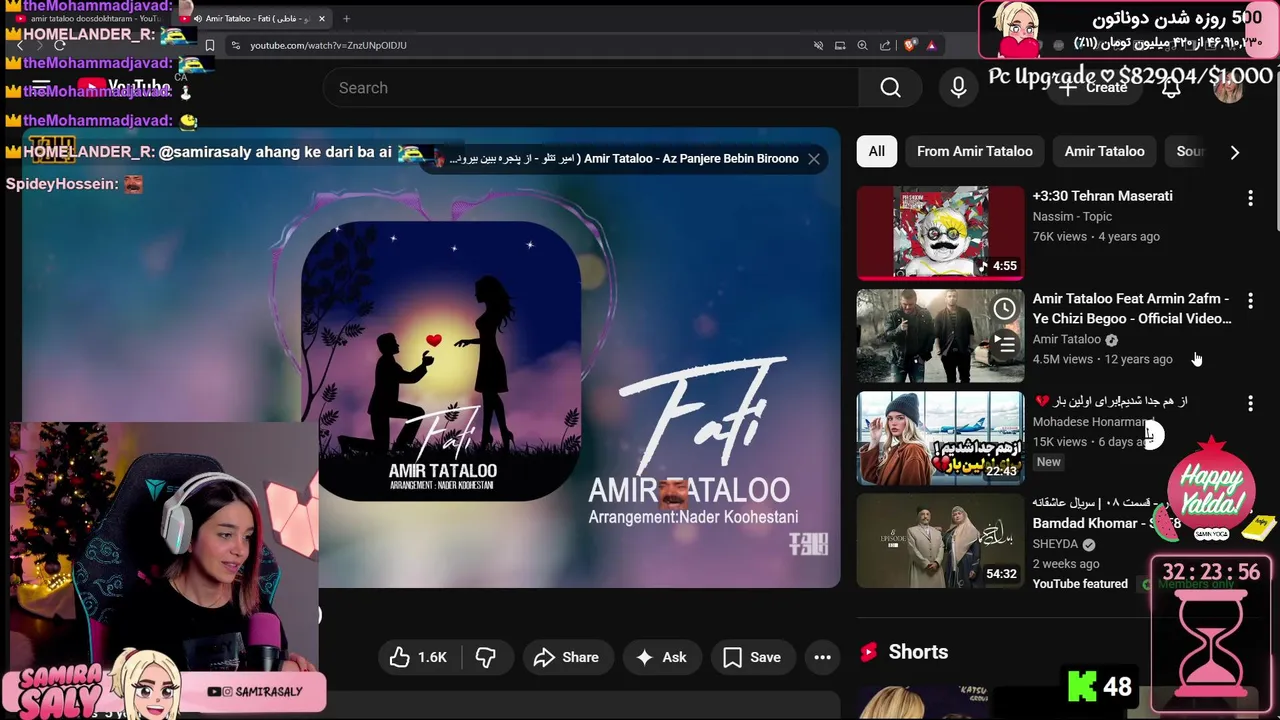Add Ye Chizi Begoo to queue

[x=1004, y=344]
